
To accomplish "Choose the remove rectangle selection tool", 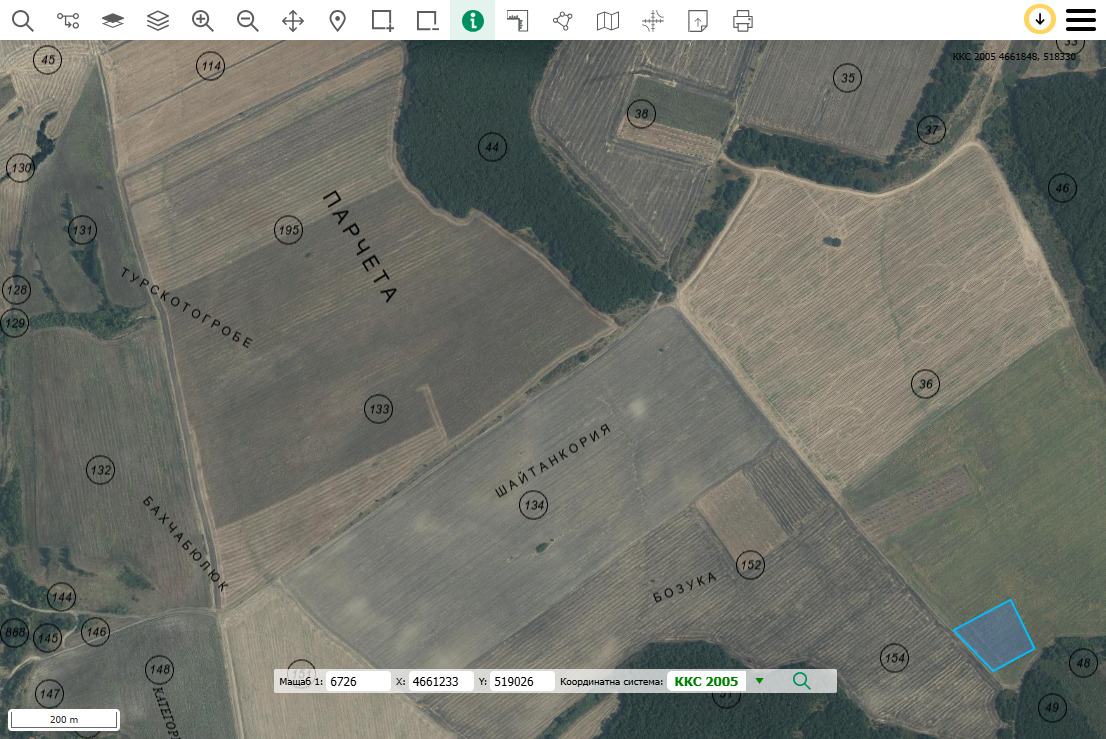I will pyautogui.click(x=428, y=20).
